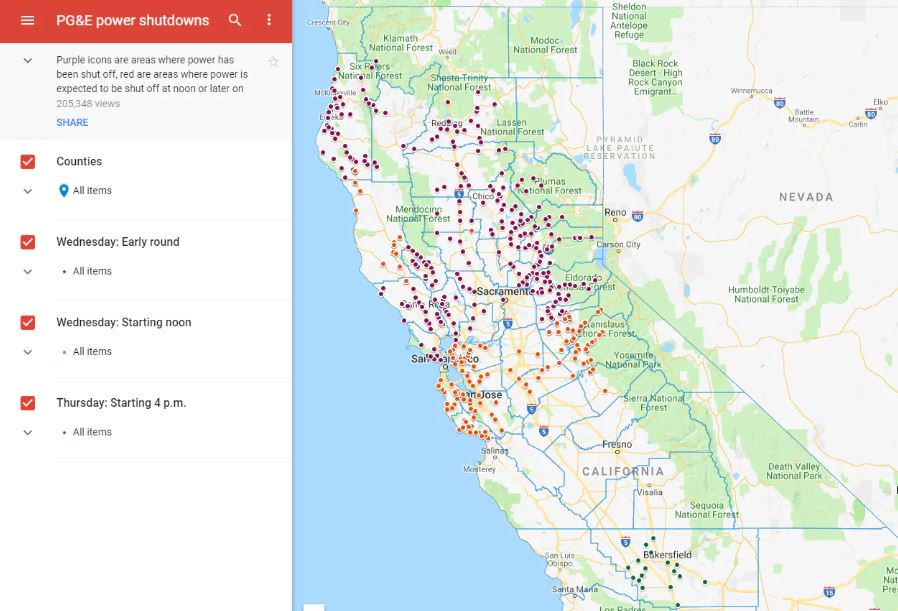Expand All items under Counties
The image size is (898, 611).
(x=28, y=191)
